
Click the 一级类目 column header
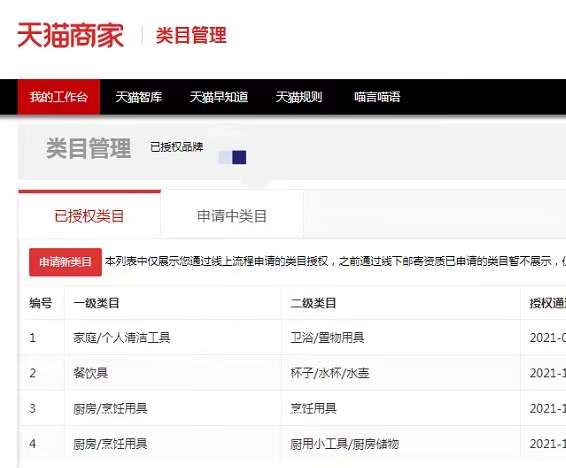click(x=96, y=303)
